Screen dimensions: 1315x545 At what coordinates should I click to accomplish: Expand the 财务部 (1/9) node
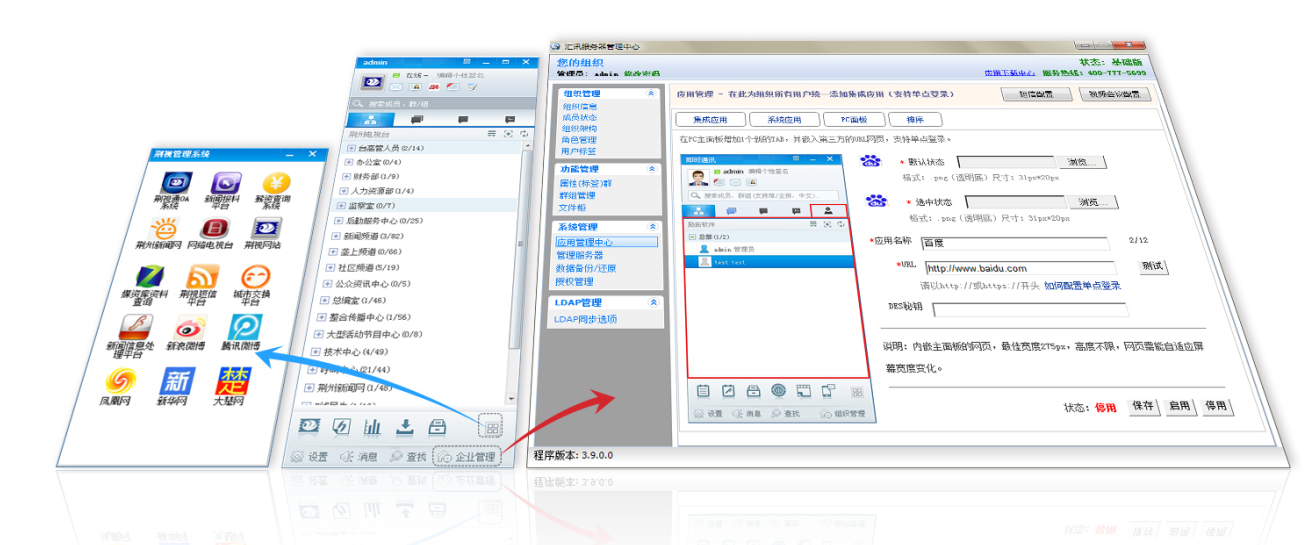pos(345,176)
